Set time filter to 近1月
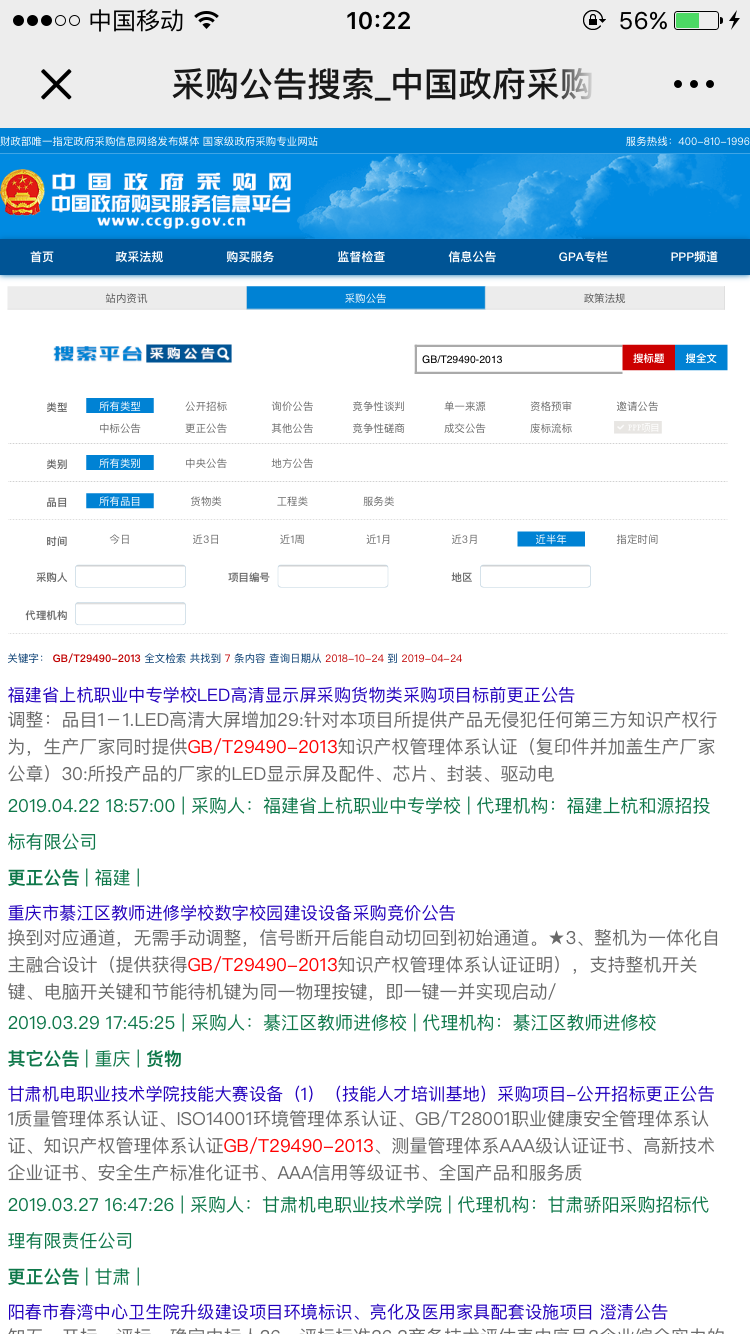 click(378, 539)
